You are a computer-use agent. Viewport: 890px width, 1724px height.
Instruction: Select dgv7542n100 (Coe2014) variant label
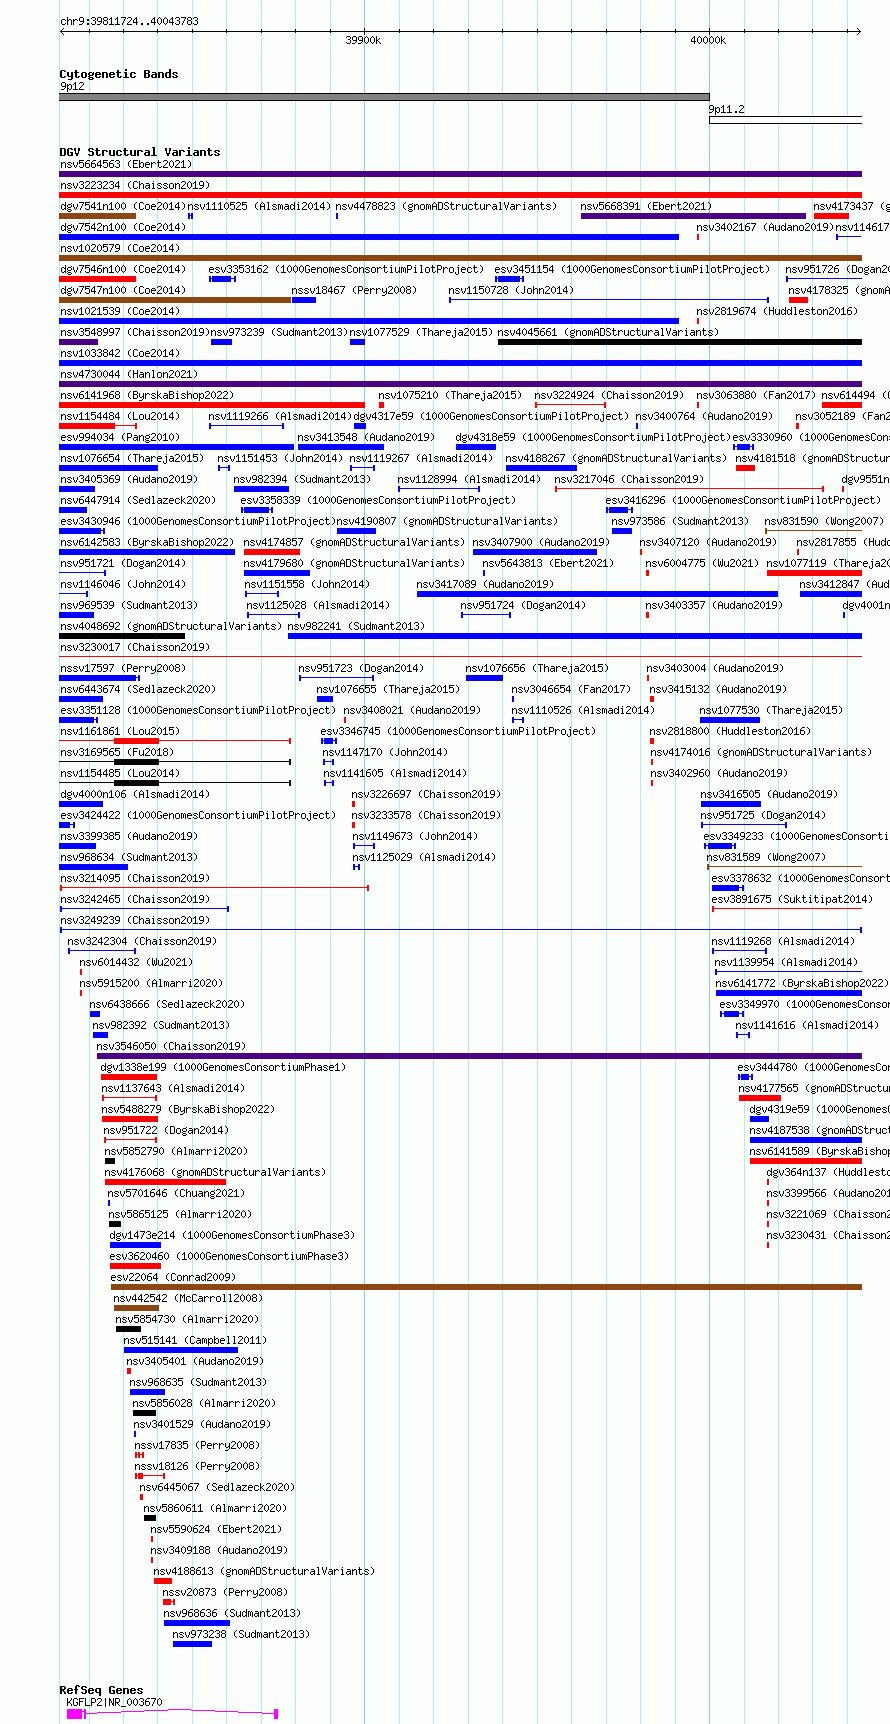tap(123, 227)
